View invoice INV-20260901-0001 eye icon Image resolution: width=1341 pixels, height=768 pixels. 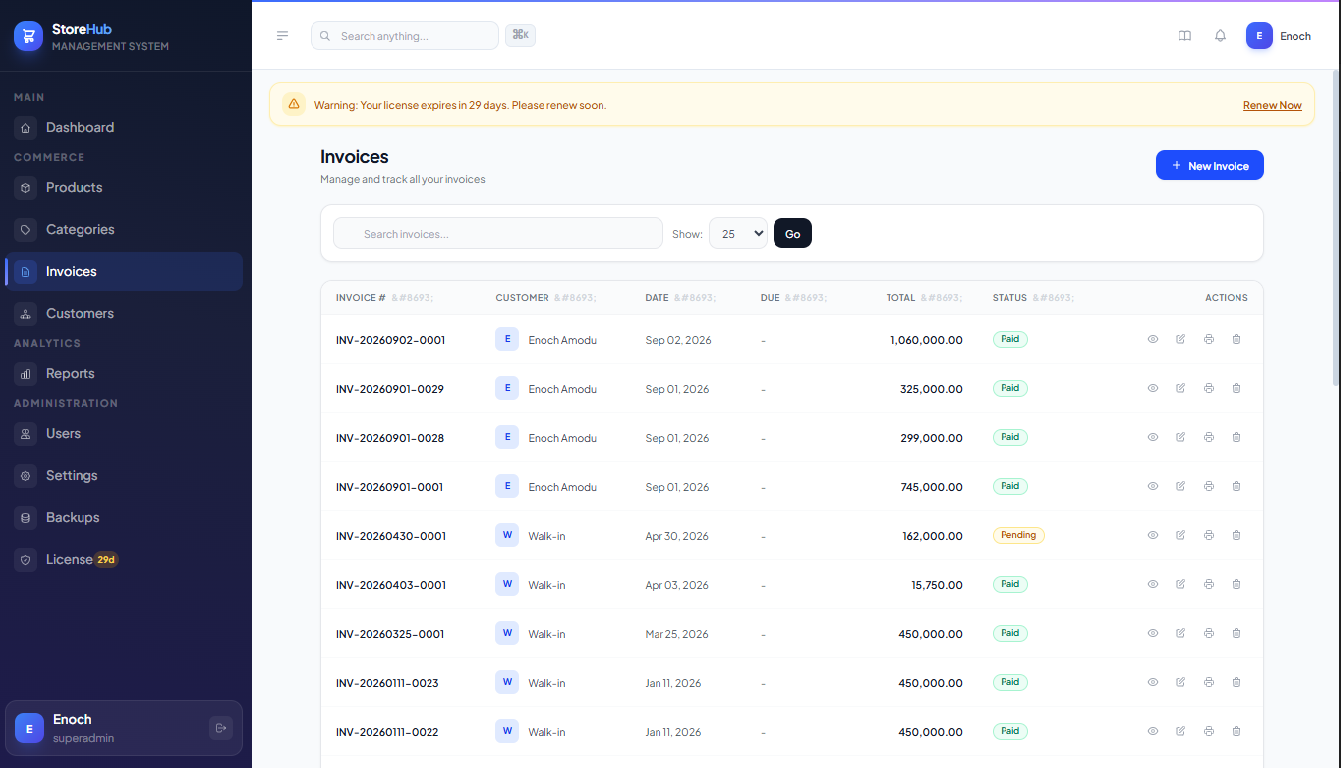pyautogui.click(x=1153, y=487)
